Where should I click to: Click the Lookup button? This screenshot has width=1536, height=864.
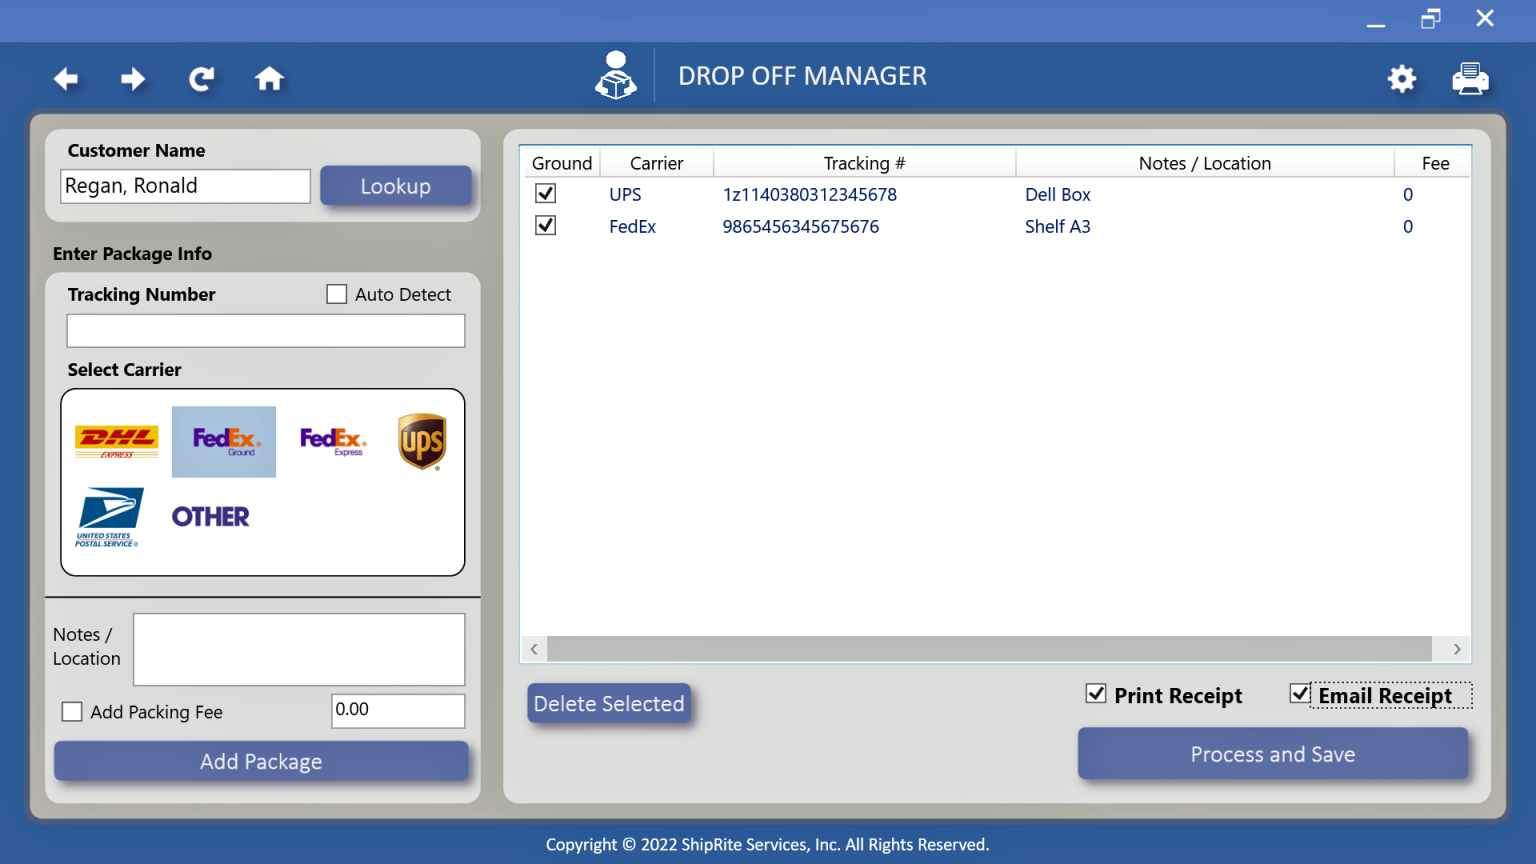[x=396, y=185]
